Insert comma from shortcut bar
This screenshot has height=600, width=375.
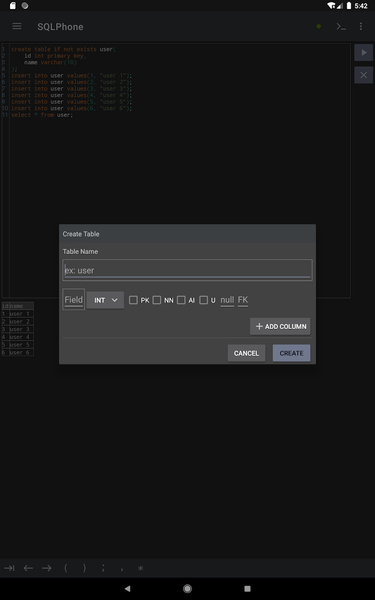coord(122,569)
